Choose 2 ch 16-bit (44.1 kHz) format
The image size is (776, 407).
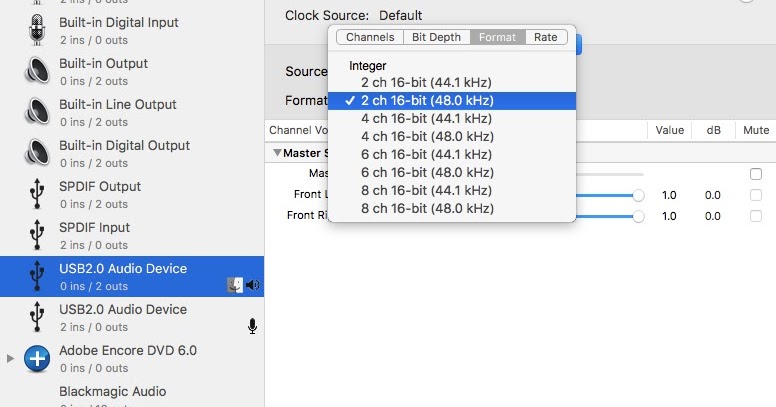tap(426, 82)
